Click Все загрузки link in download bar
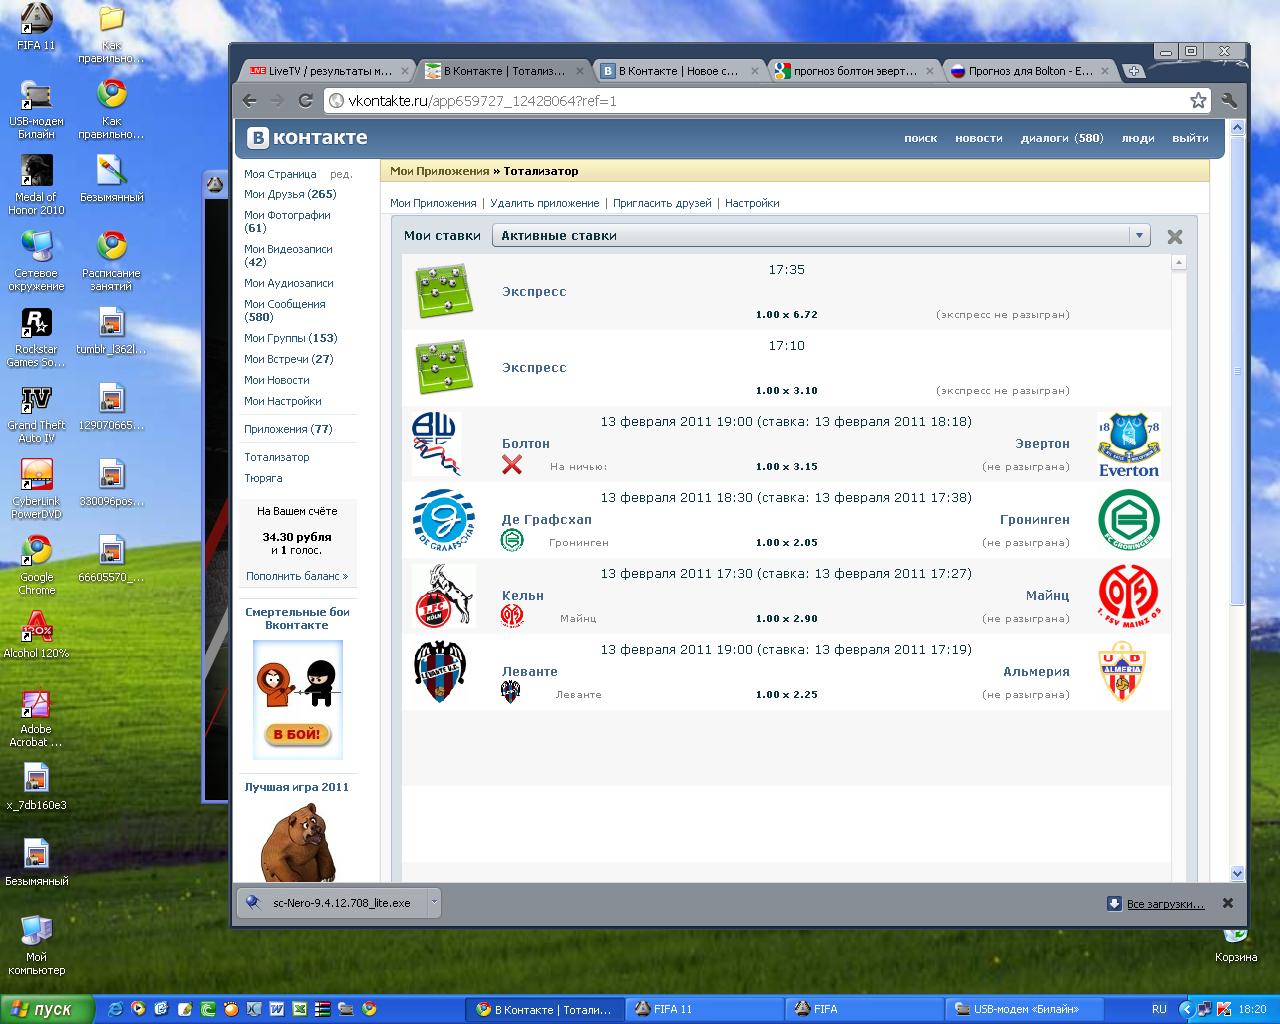Image resolution: width=1280 pixels, height=1024 pixels. tap(1165, 904)
